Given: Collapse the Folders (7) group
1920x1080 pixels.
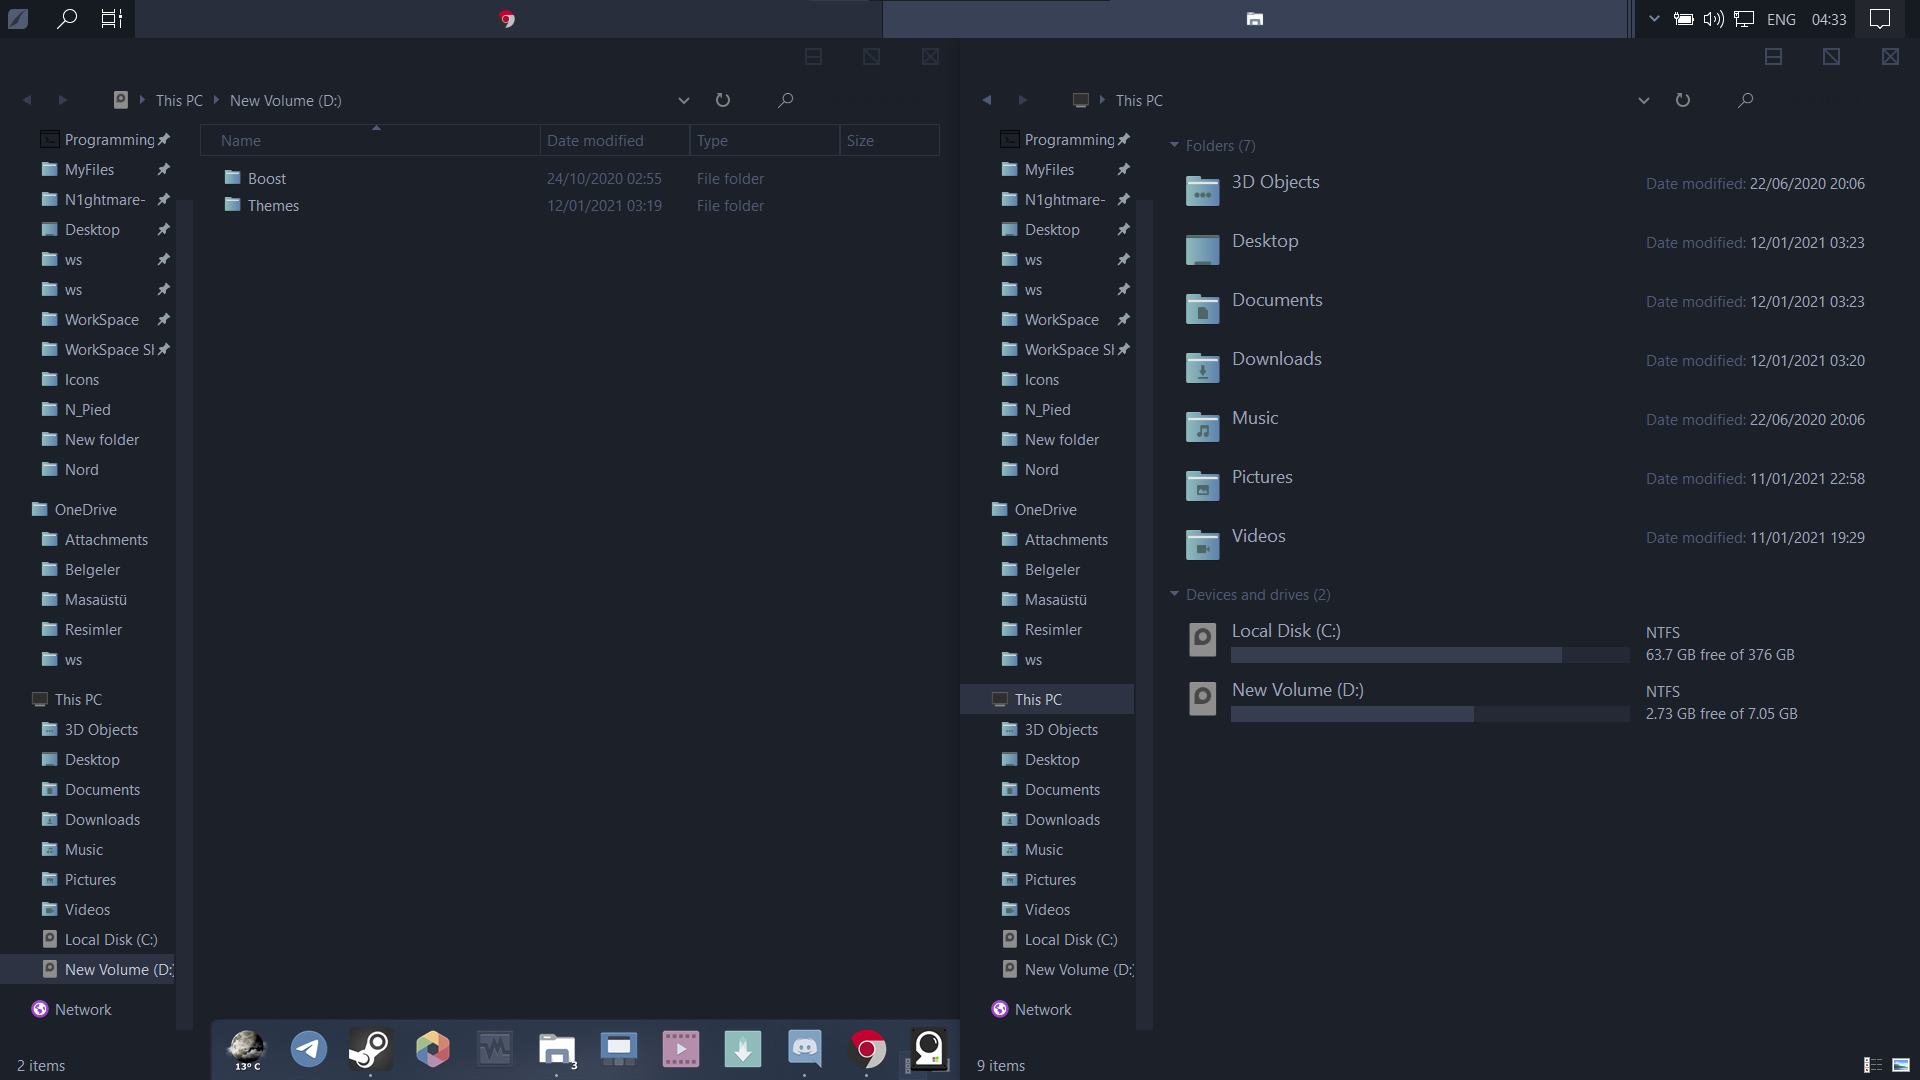Looking at the screenshot, I should (1174, 146).
